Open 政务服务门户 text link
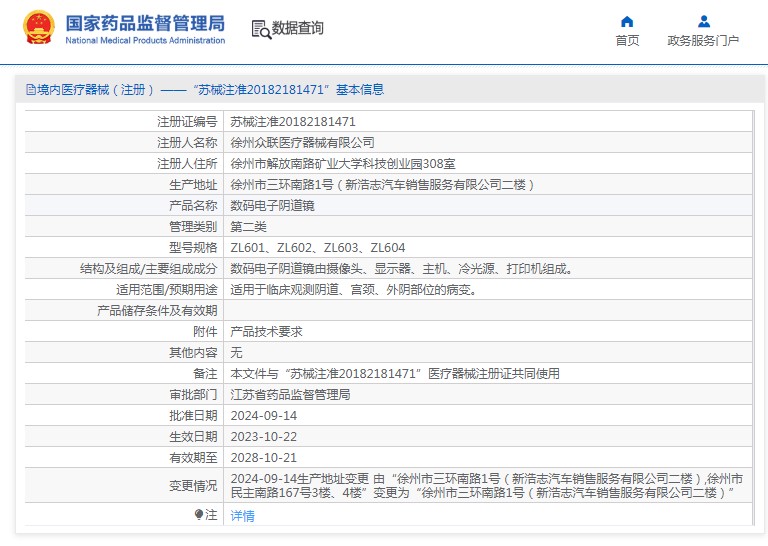 703,41
